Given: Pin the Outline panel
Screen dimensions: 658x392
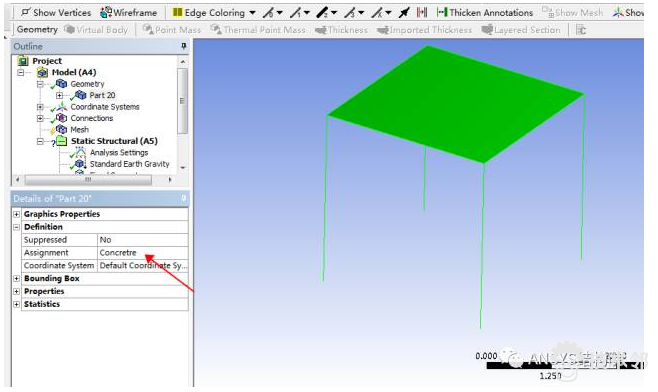Looking at the screenshot, I should pos(184,46).
